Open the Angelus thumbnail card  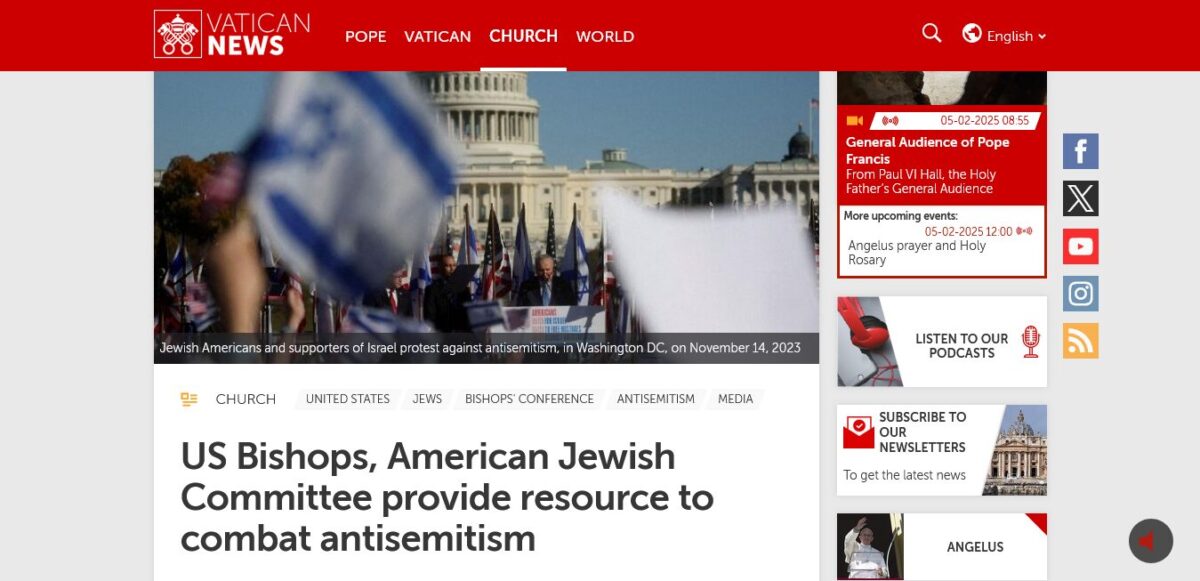942,547
